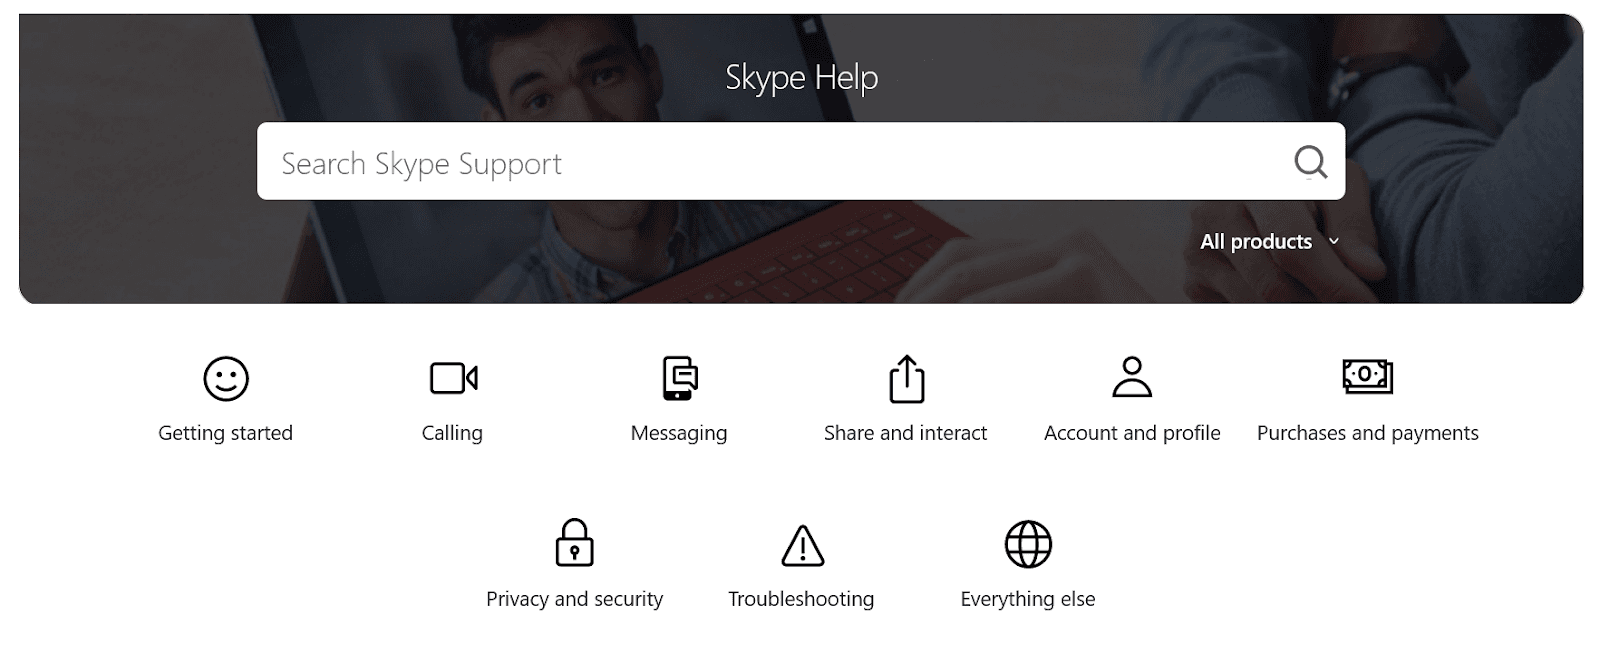Open the Troubleshooting text link

(801, 599)
